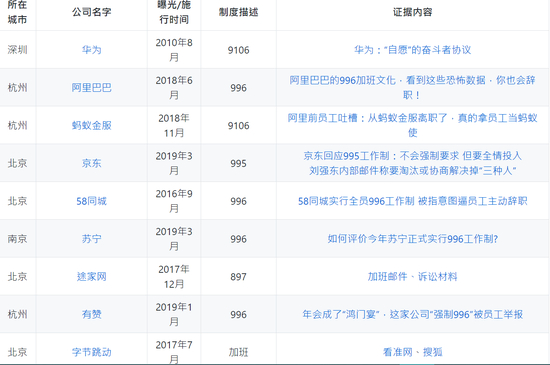This screenshot has width=550, height=365.
Task: Open the 苏宁 company link
Action: click(x=92, y=239)
